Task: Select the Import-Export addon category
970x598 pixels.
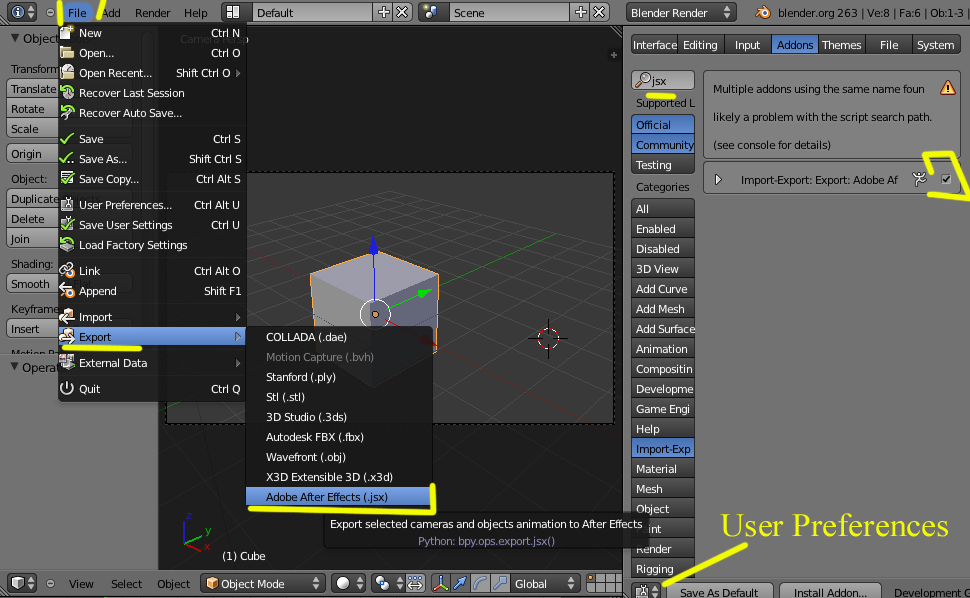Action: [663, 449]
